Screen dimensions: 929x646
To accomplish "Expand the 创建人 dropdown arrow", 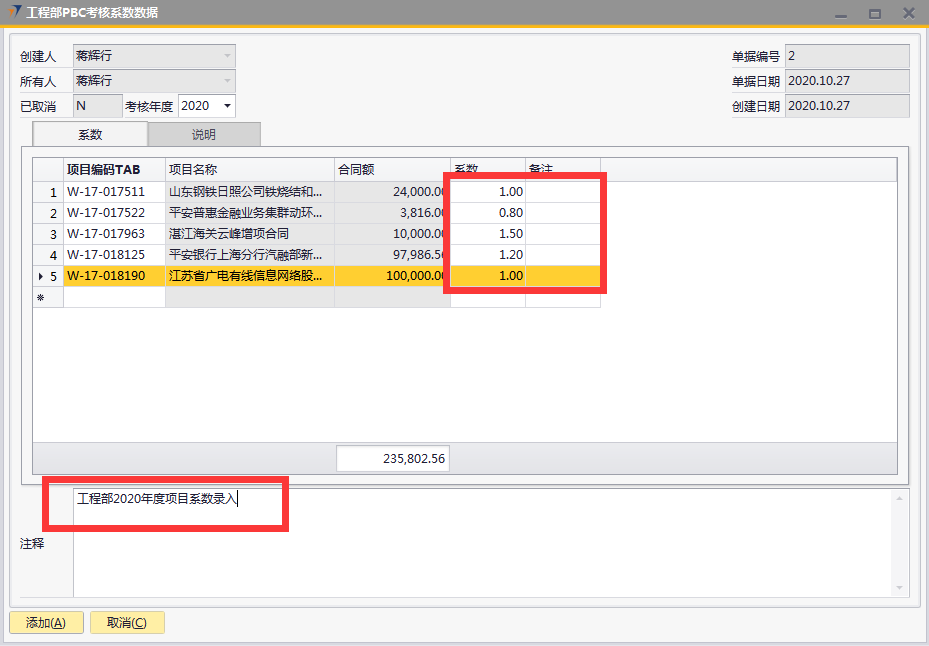I will click(x=227, y=56).
